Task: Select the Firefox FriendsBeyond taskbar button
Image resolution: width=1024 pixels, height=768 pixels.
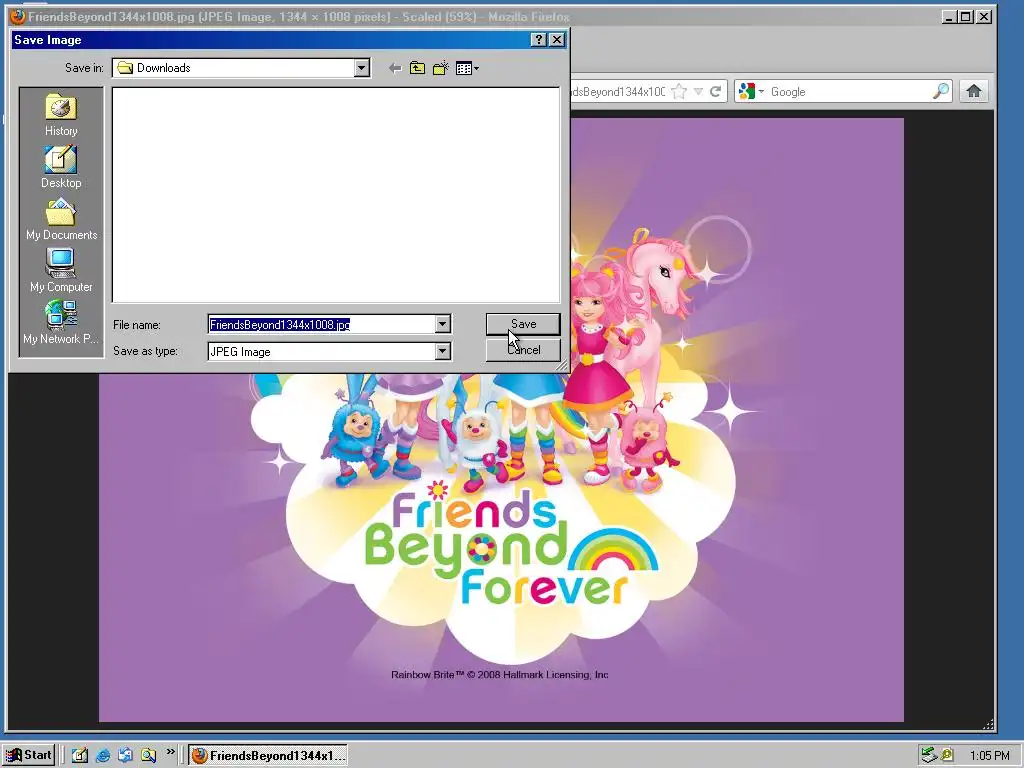Action: pyautogui.click(x=268, y=756)
